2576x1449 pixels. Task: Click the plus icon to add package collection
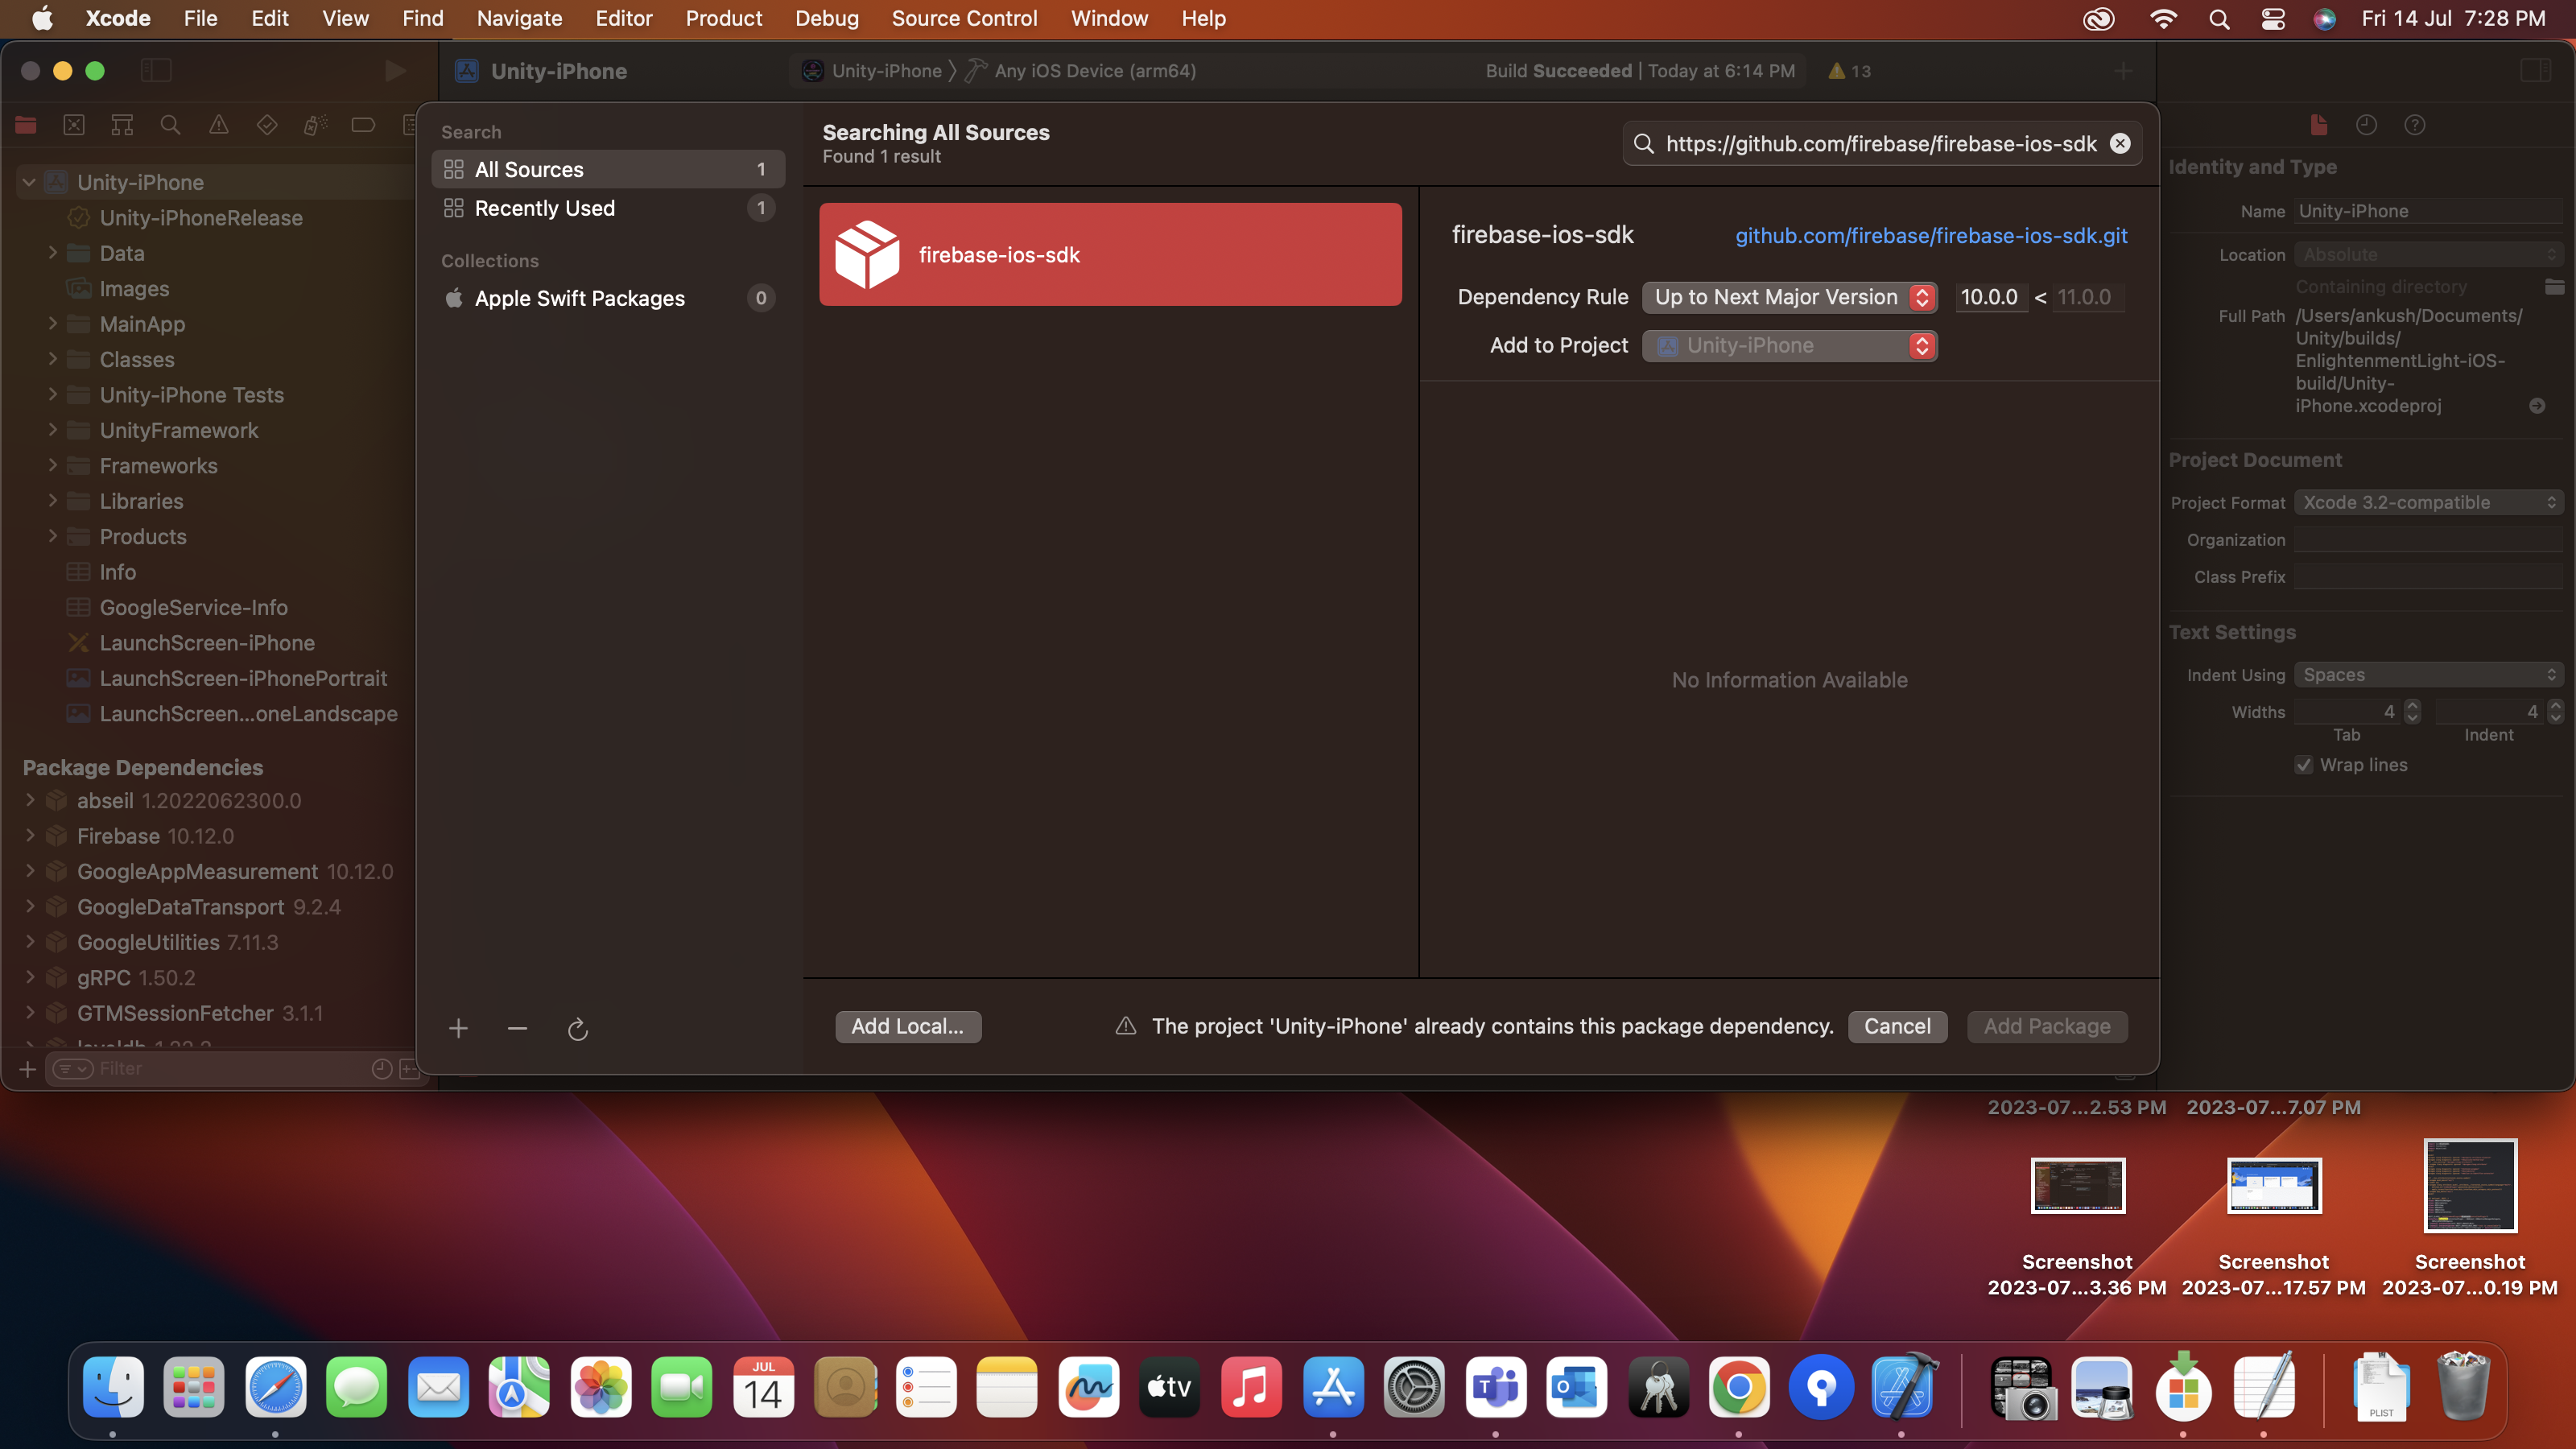click(x=458, y=1028)
